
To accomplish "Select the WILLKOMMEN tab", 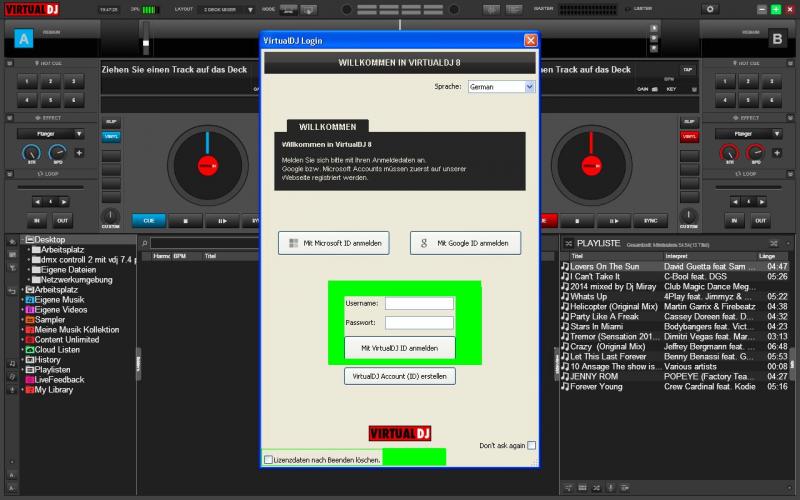I will 328,127.
